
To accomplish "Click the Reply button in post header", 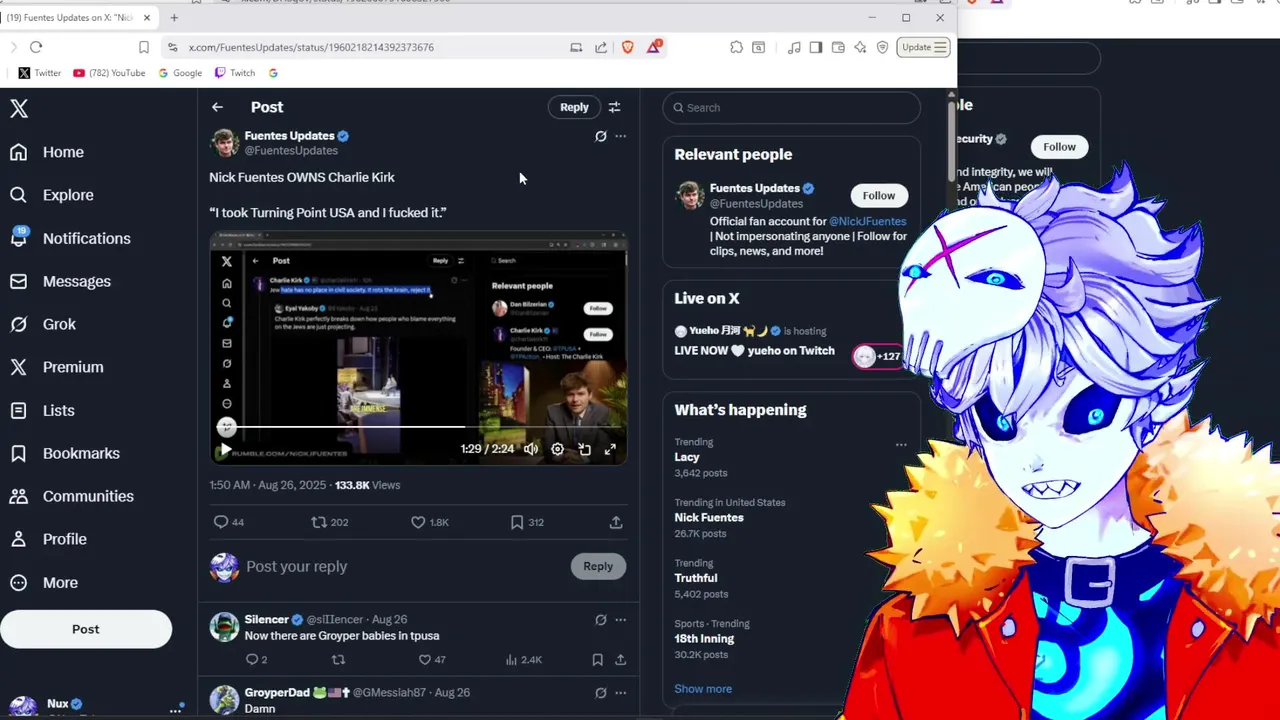I will 574,107.
